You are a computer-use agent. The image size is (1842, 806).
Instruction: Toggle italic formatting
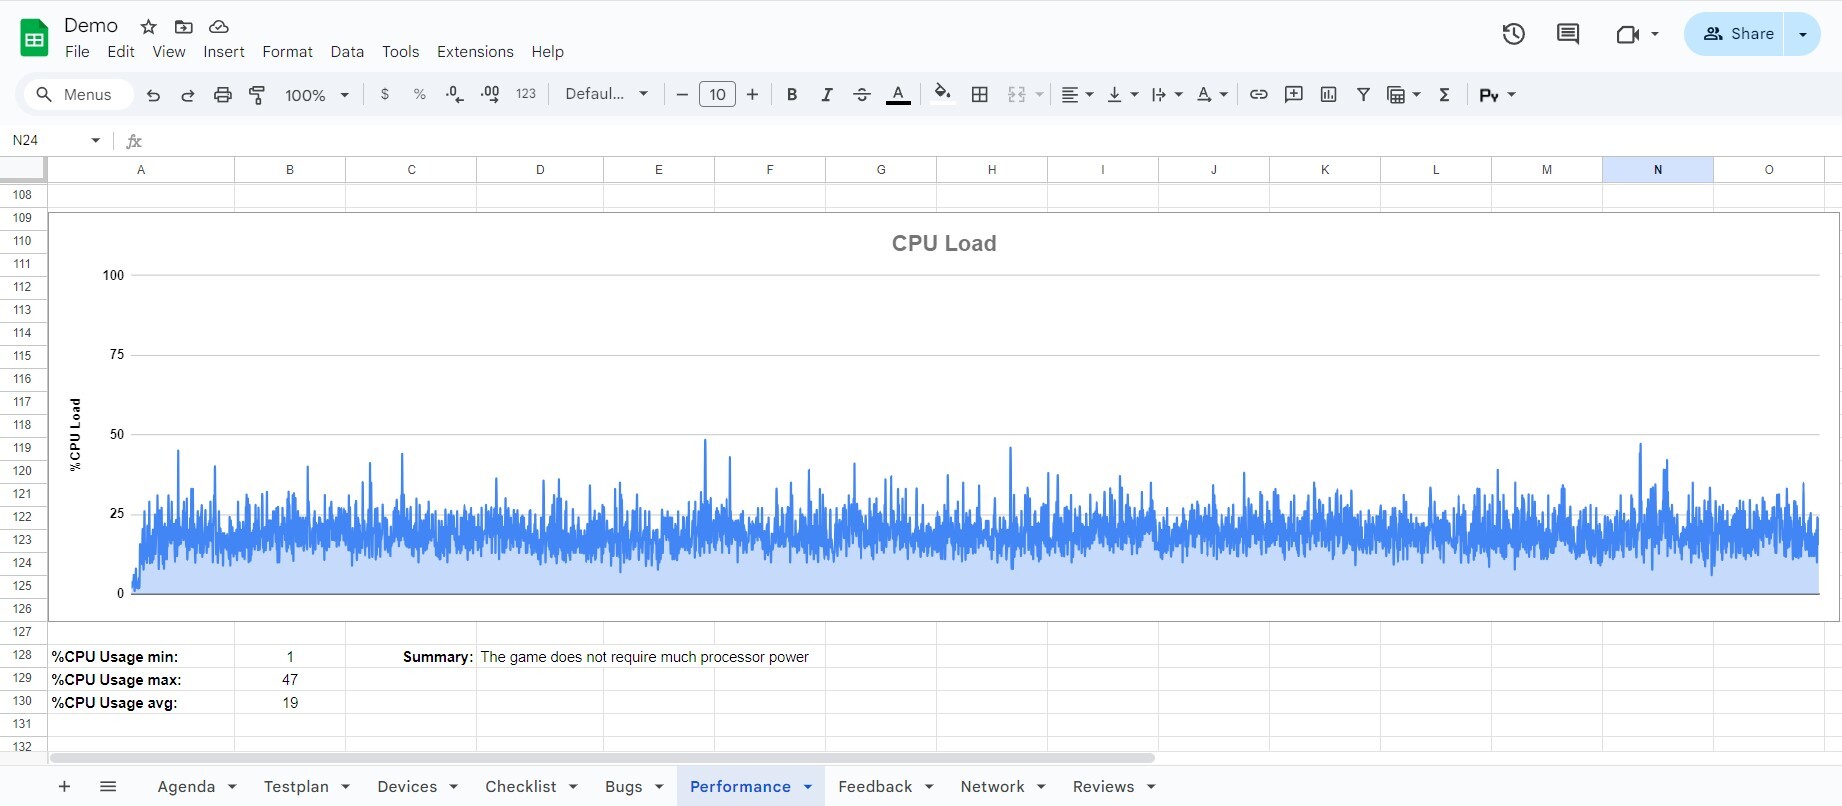tap(826, 94)
